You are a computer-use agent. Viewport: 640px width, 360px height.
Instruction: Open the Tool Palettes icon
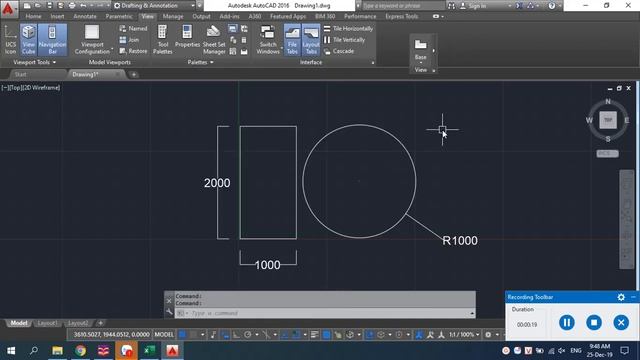tap(162, 40)
